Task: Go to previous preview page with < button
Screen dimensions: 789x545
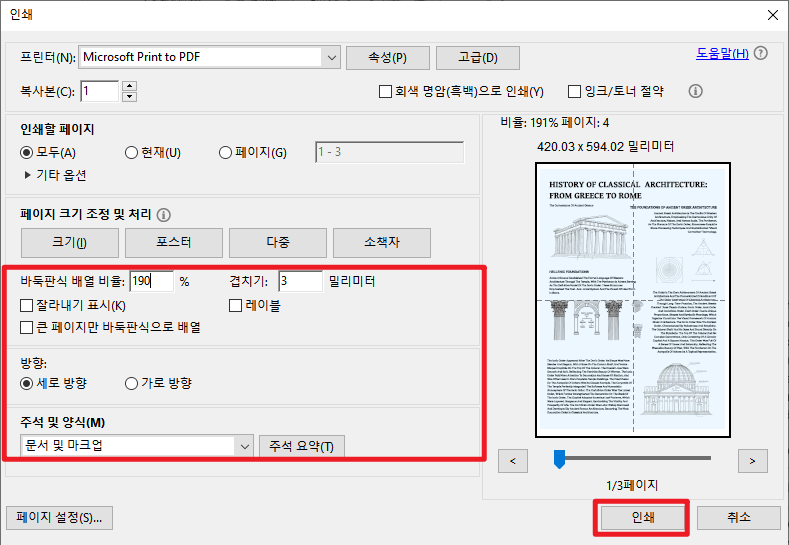Action: [x=513, y=461]
